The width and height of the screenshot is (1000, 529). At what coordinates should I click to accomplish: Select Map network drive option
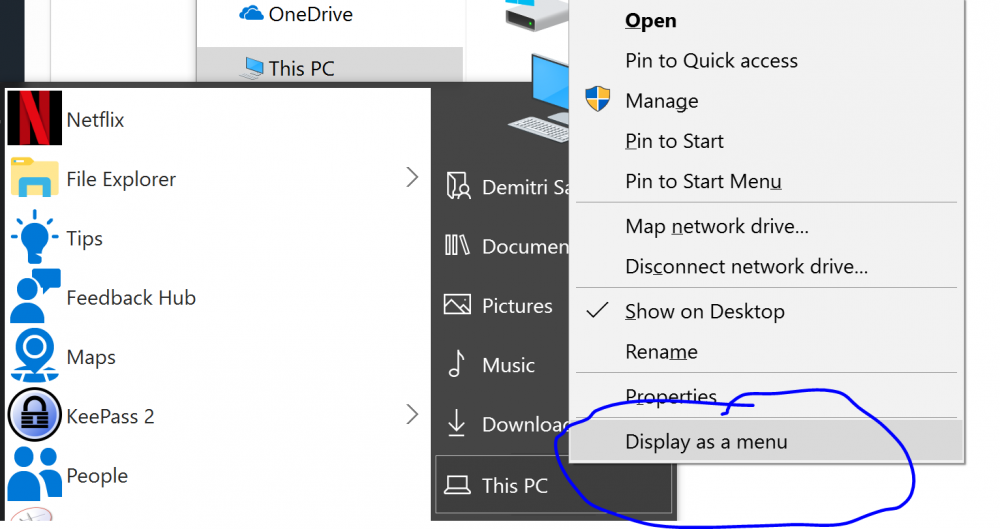tap(716, 227)
